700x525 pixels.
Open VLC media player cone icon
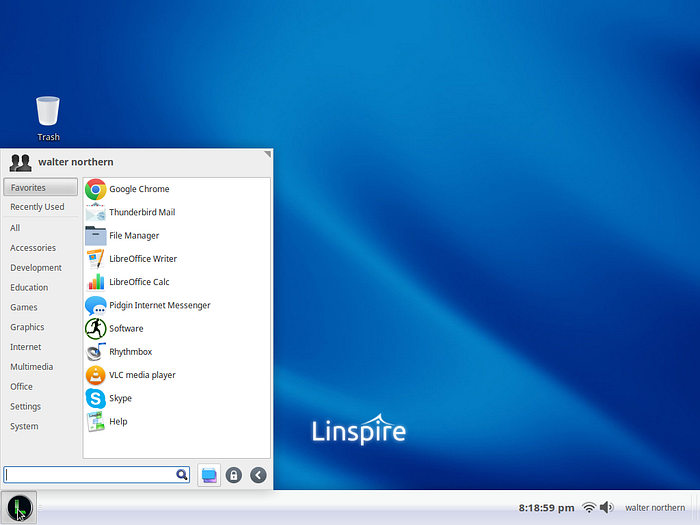(96, 375)
